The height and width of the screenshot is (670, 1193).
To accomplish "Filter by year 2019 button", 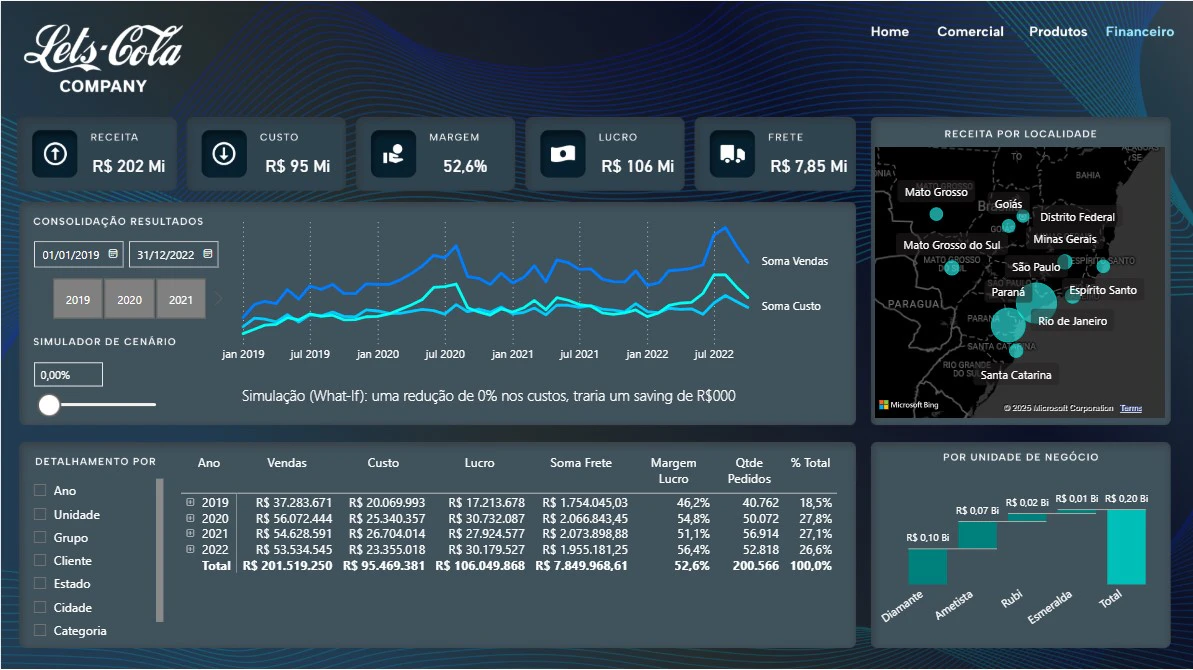I will tap(78, 299).
